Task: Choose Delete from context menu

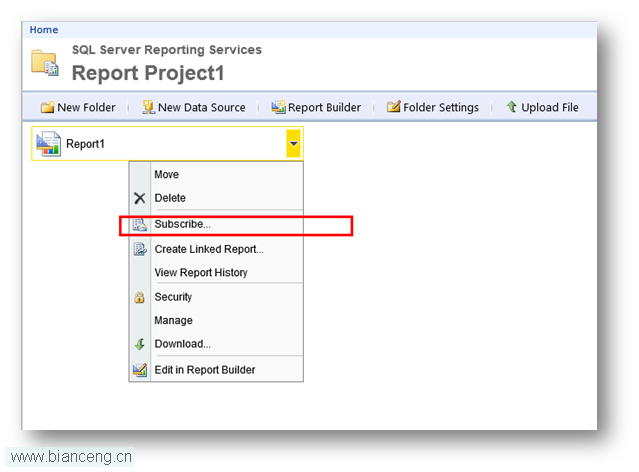Action: click(x=170, y=198)
